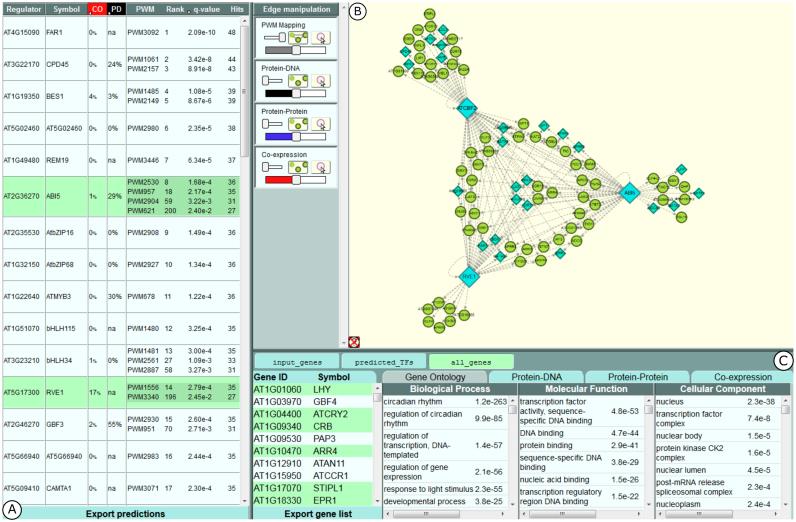Image resolution: width=796 pixels, height=522 pixels.
Task: Click the red X icon below the network
Action: pos(354,341)
